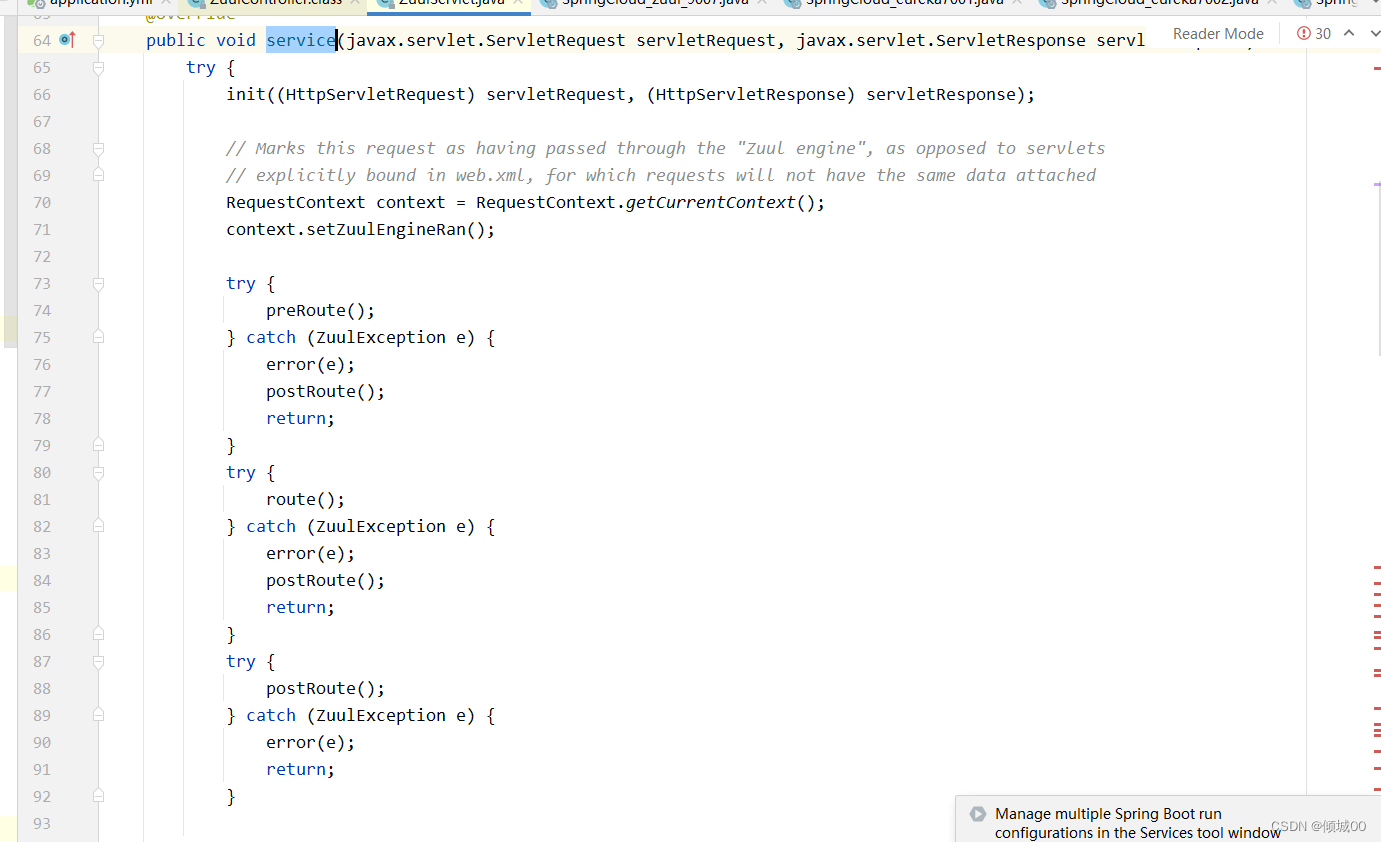The image size is (1381, 842).
Task: Jump to previous highlighted error with up arrow
Action: click(x=1348, y=33)
